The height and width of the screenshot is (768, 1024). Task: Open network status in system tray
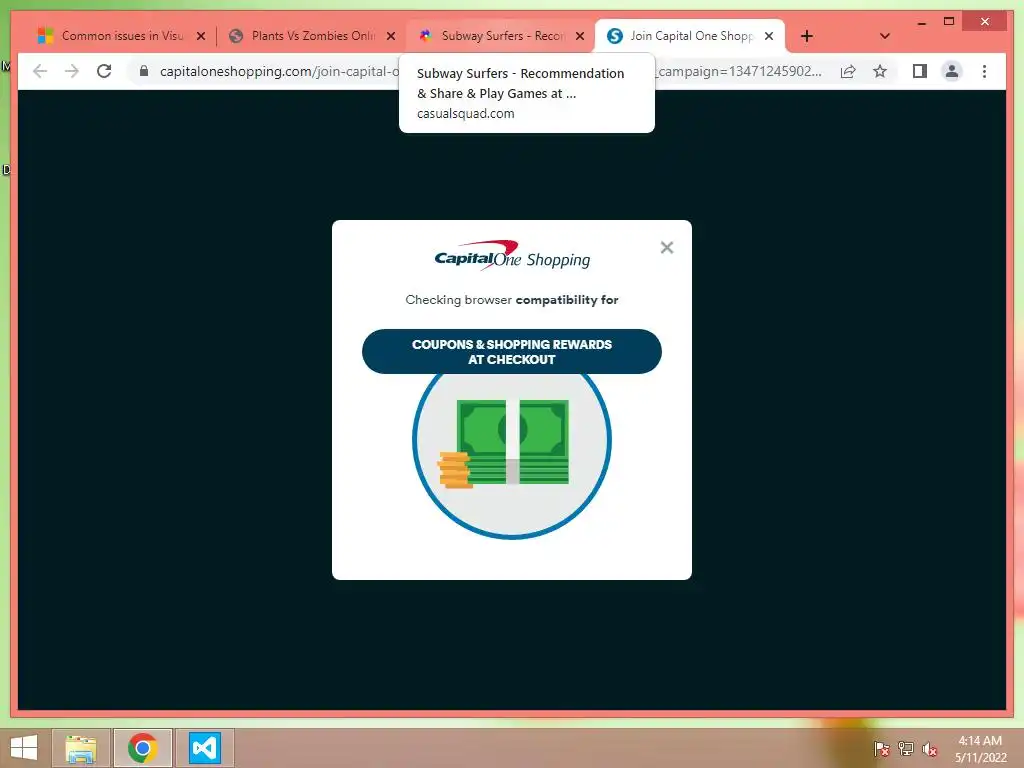tap(906, 748)
